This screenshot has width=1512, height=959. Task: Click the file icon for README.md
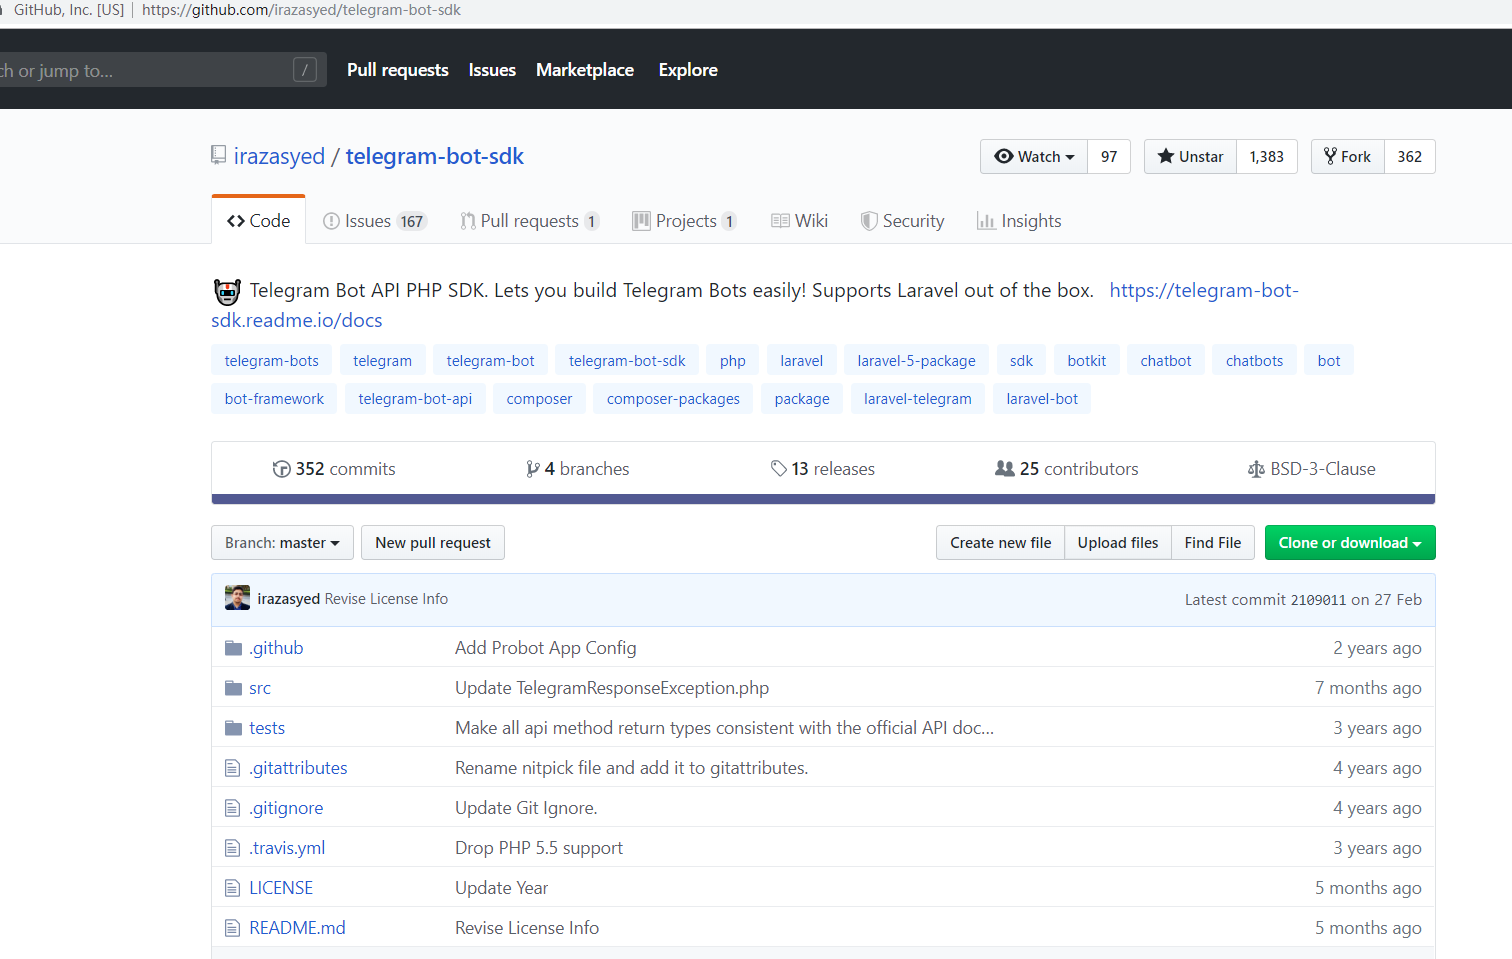[x=233, y=928]
